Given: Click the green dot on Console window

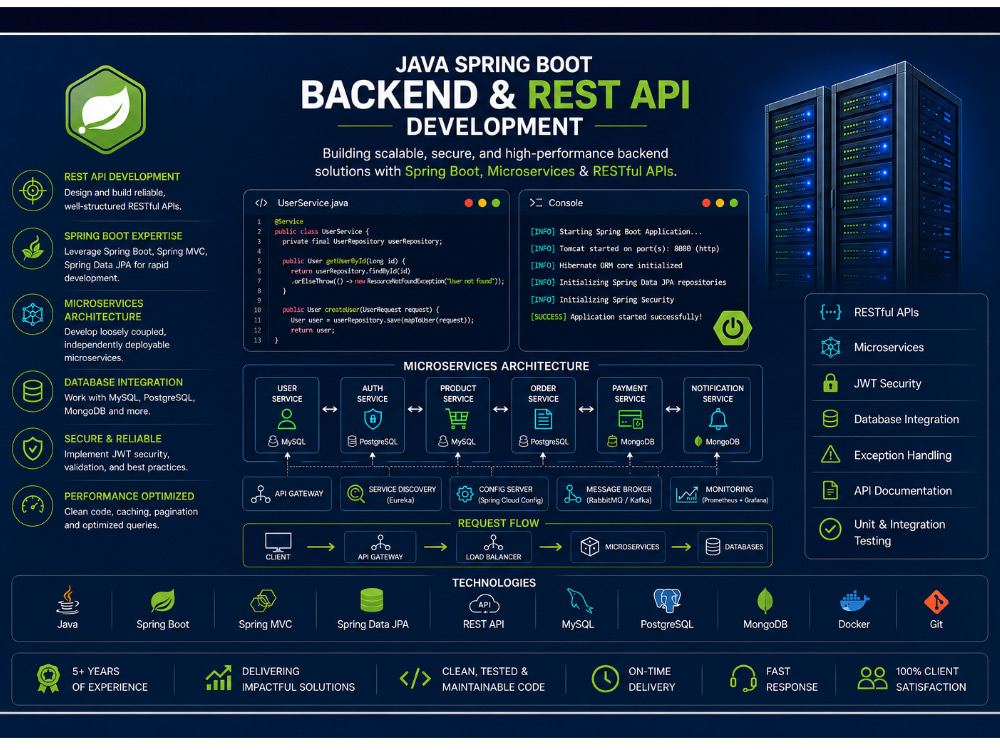Looking at the screenshot, I should tap(733, 203).
